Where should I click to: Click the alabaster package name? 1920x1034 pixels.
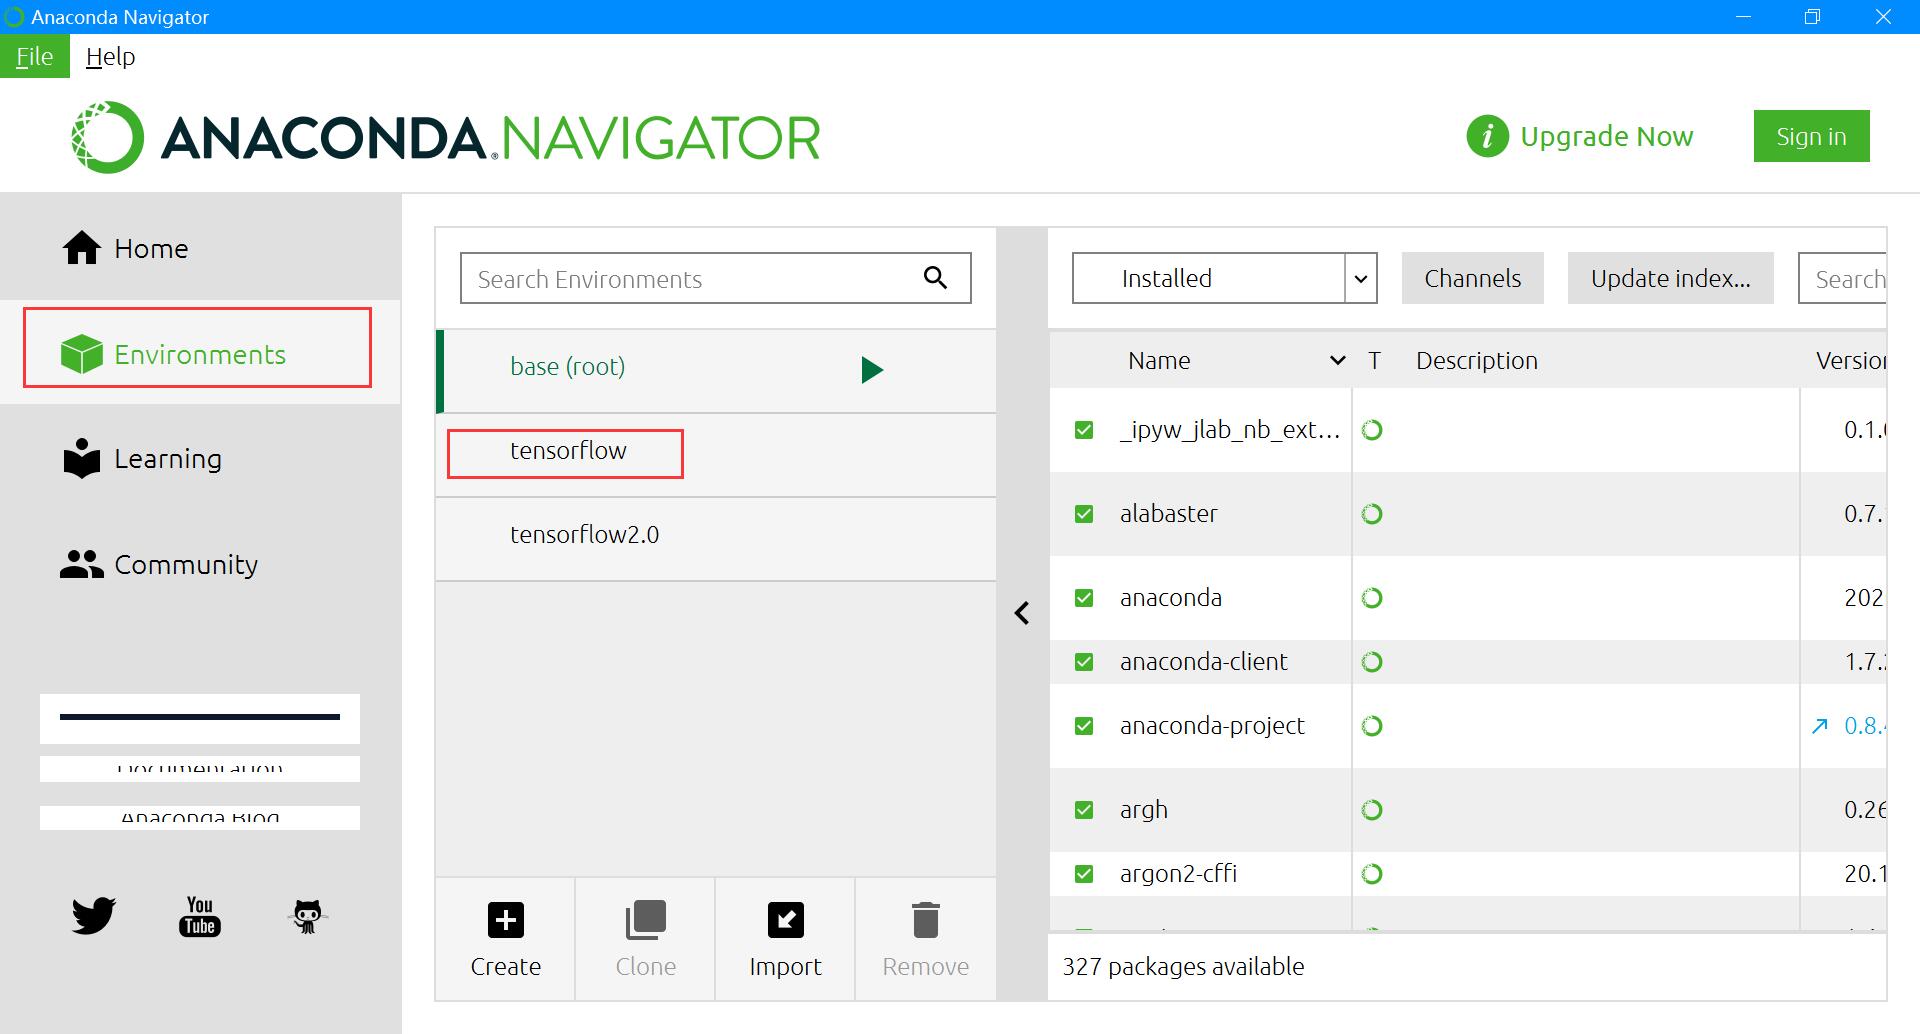[1168, 514]
